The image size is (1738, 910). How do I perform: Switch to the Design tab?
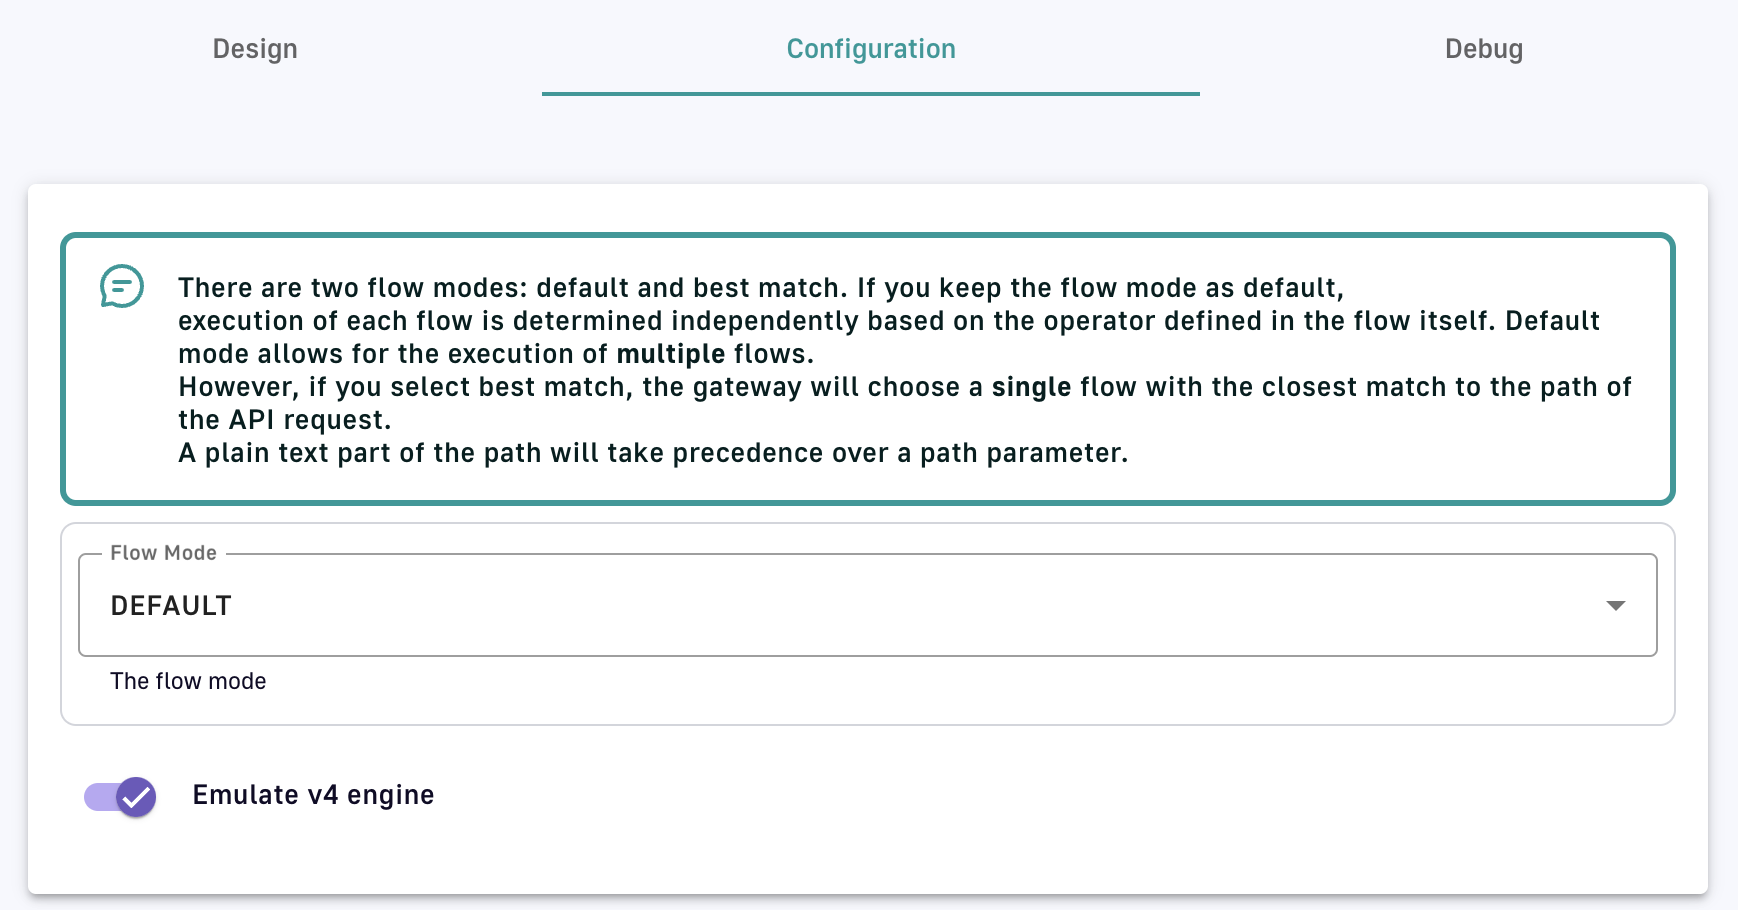(x=255, y=49)
